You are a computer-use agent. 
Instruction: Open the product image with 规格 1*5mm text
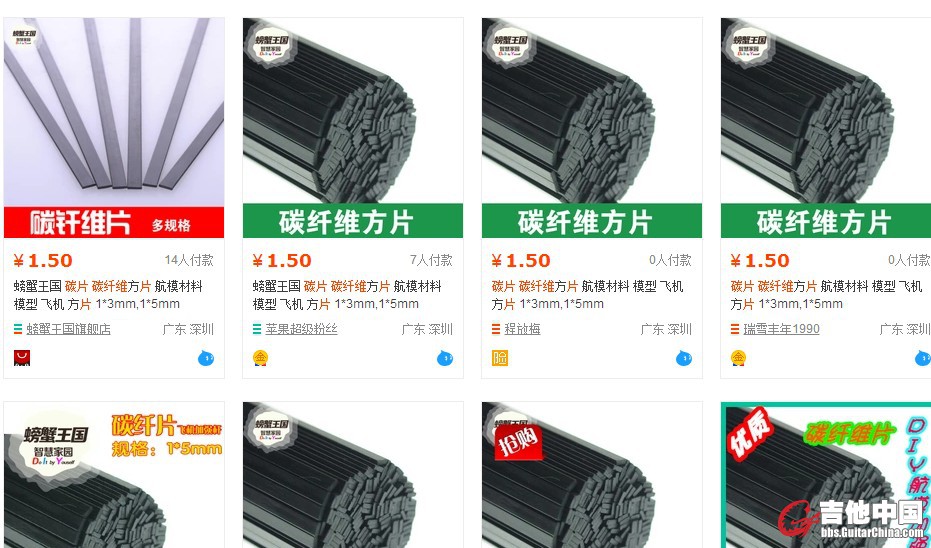(x=114, y=475)
